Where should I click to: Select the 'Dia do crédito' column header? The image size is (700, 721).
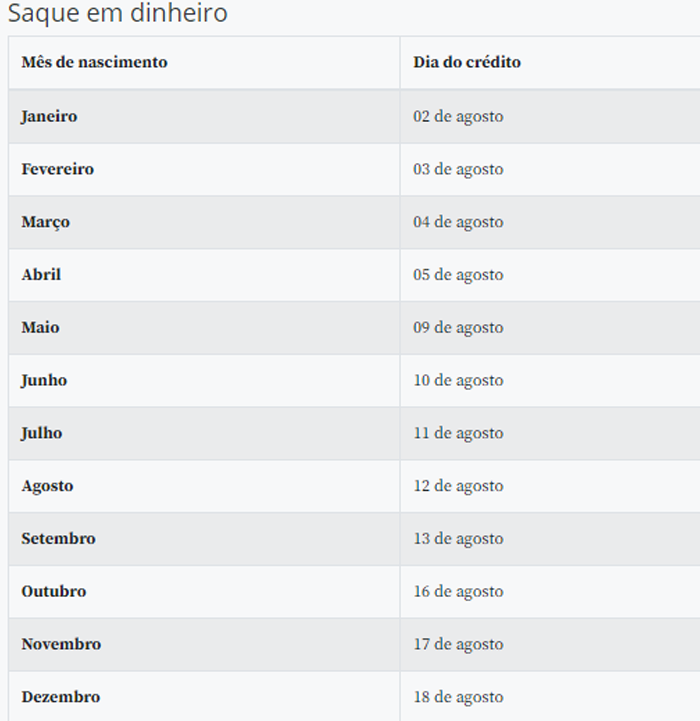[467, 62]
